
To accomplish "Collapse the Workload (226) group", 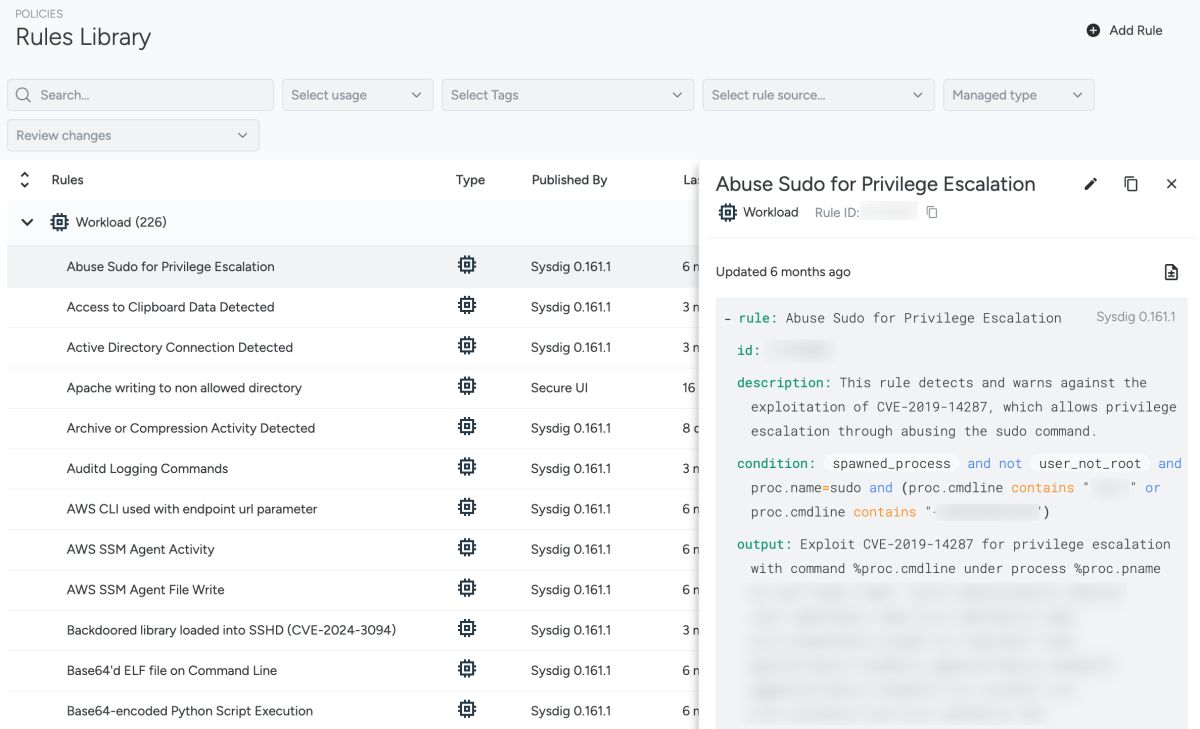I will pyautogui.click(x=27, y=222).
